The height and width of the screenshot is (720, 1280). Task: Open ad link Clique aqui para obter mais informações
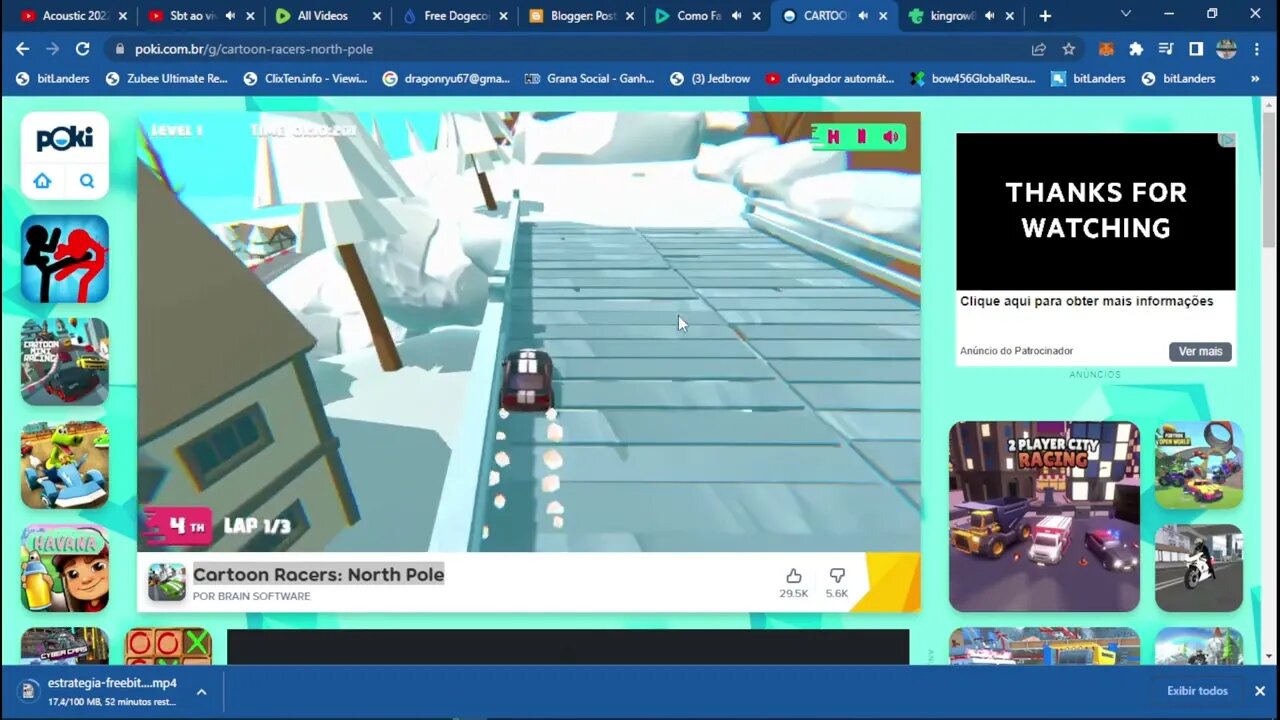coord(1086,301)
